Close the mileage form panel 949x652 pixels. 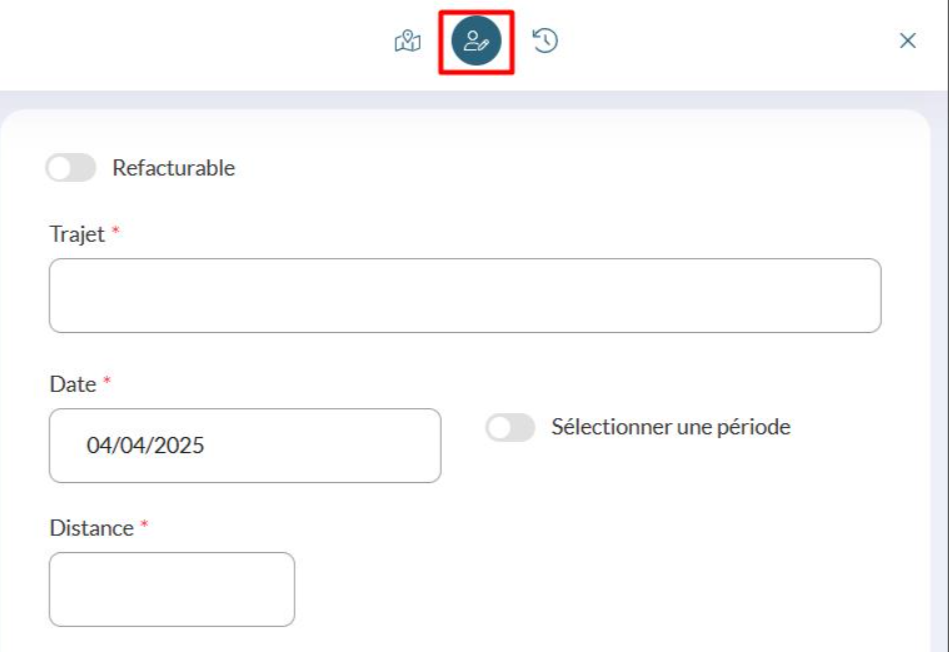(x=907, y=41)
